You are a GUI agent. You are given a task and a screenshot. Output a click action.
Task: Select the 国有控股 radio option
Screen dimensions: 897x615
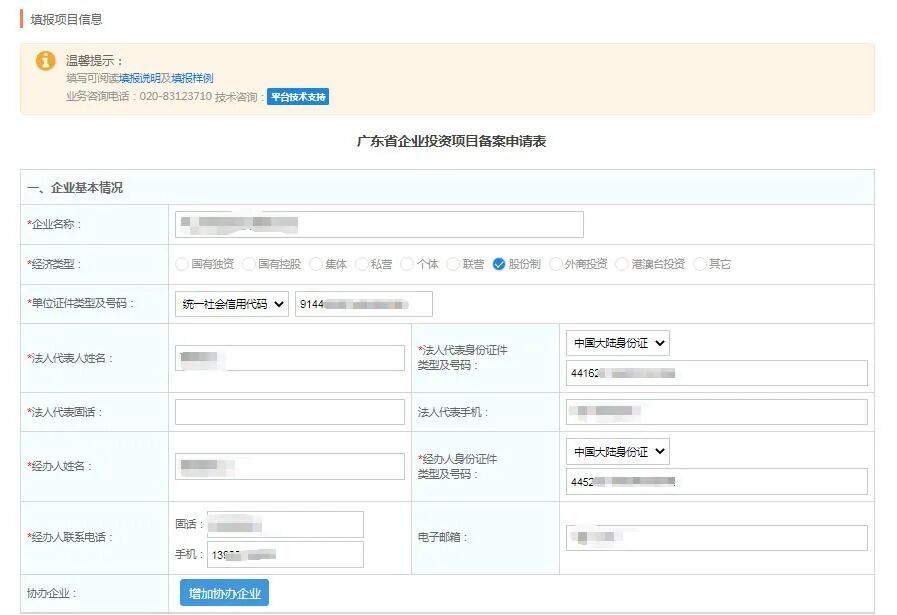[248, 264]
